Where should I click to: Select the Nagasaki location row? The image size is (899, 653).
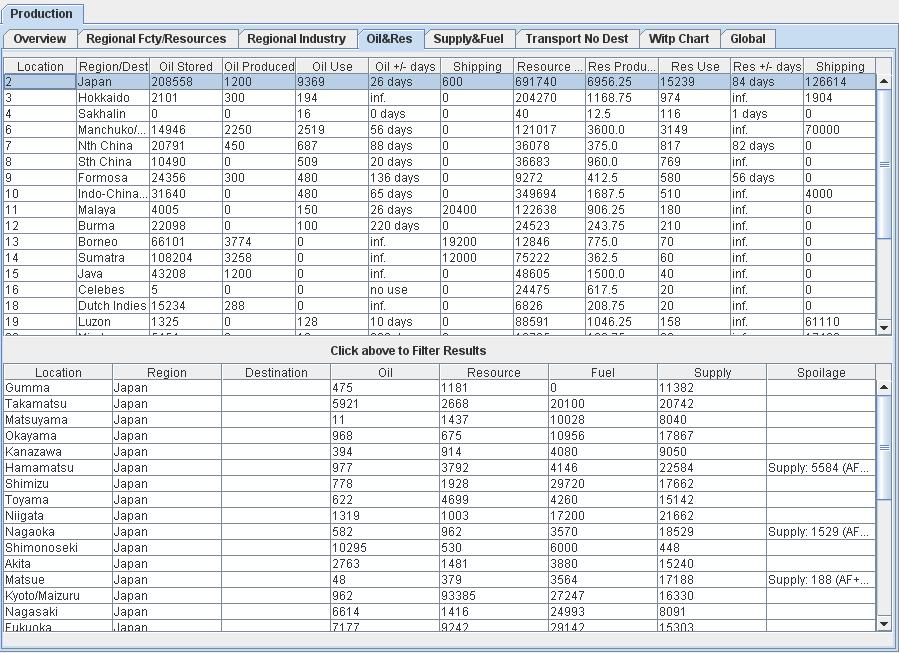click(440, 613)
